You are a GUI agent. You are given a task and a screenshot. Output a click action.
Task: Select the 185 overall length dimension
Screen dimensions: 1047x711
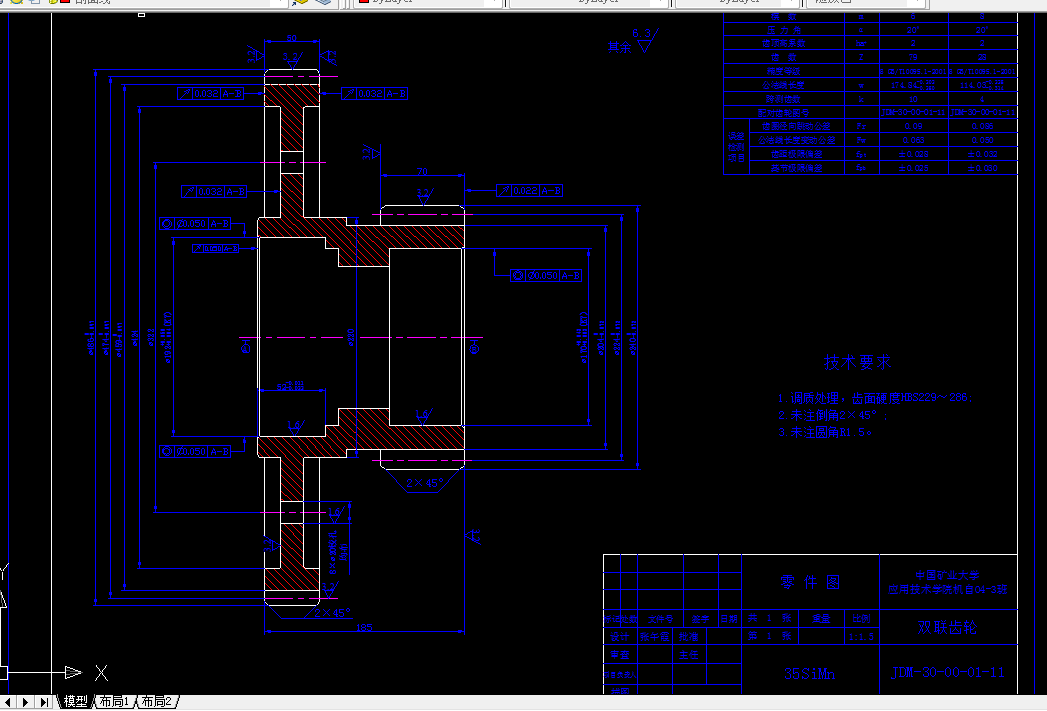(x=364, y=627)
